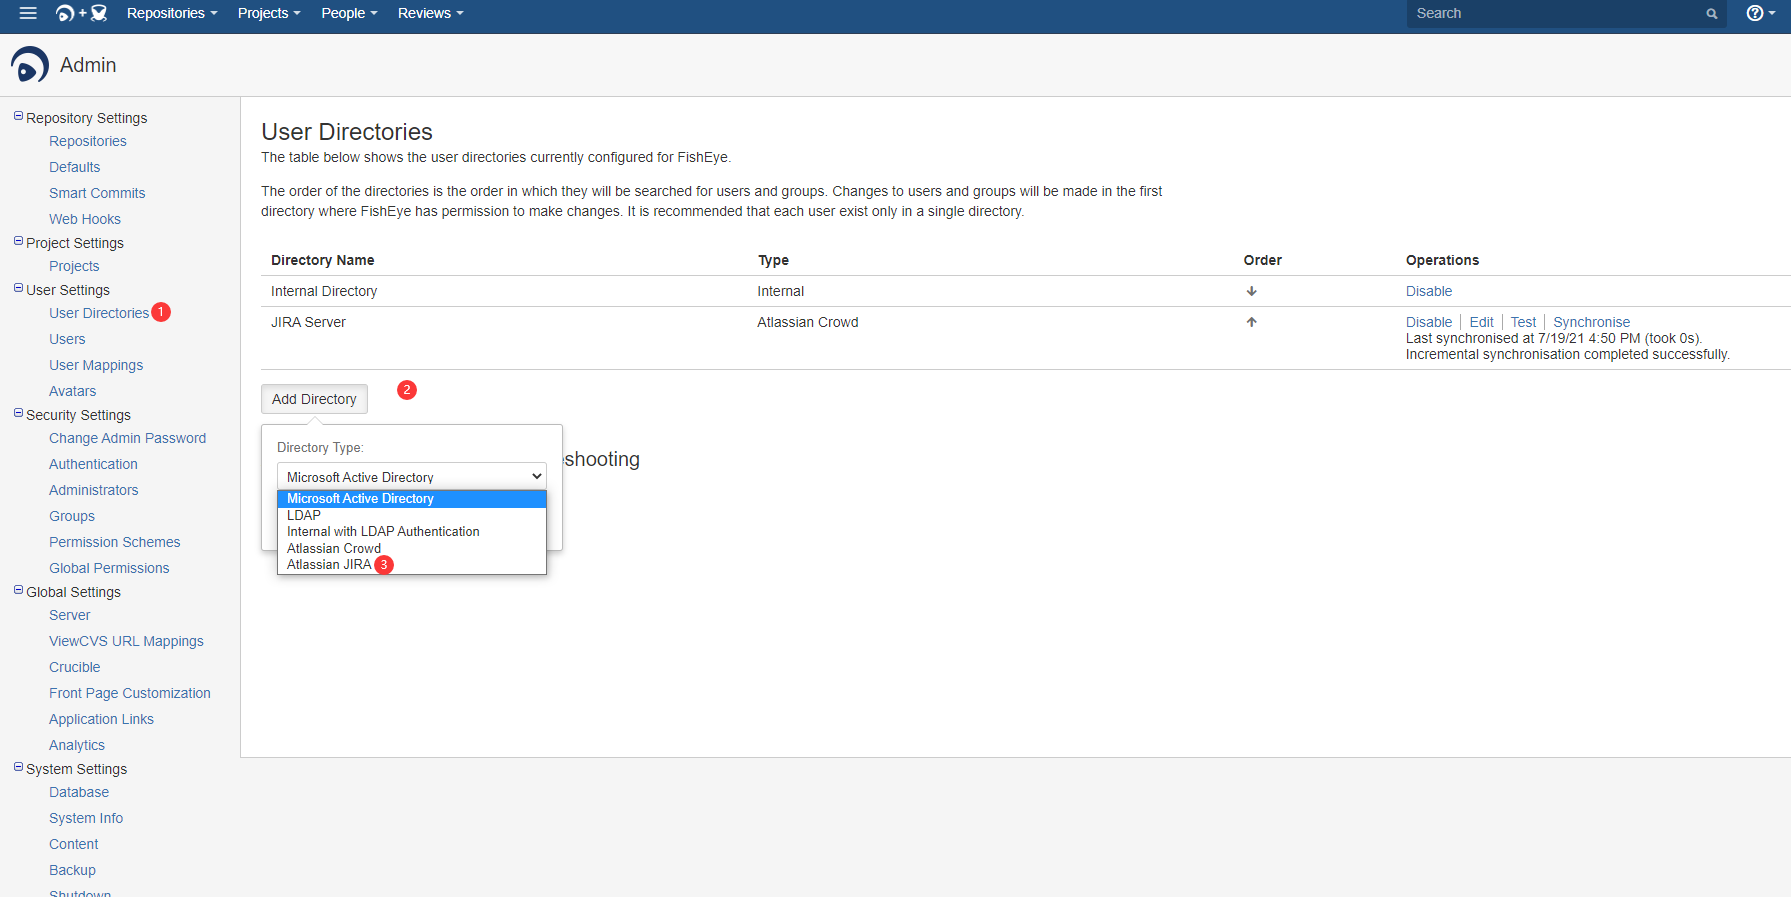This screenshot has width=1791, height=897.
Task: Move Internal Directory down with arrow
Action: click(x=1251, y=291)
